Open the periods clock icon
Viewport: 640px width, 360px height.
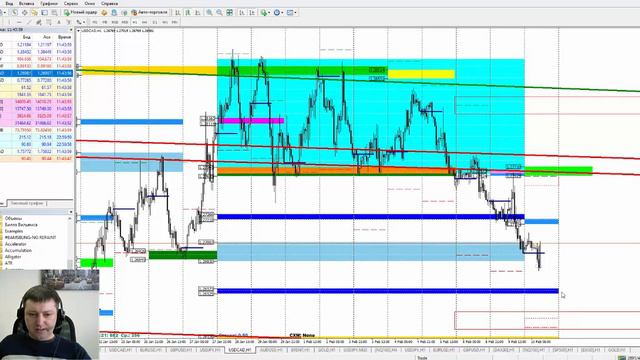tap(277, 13)
